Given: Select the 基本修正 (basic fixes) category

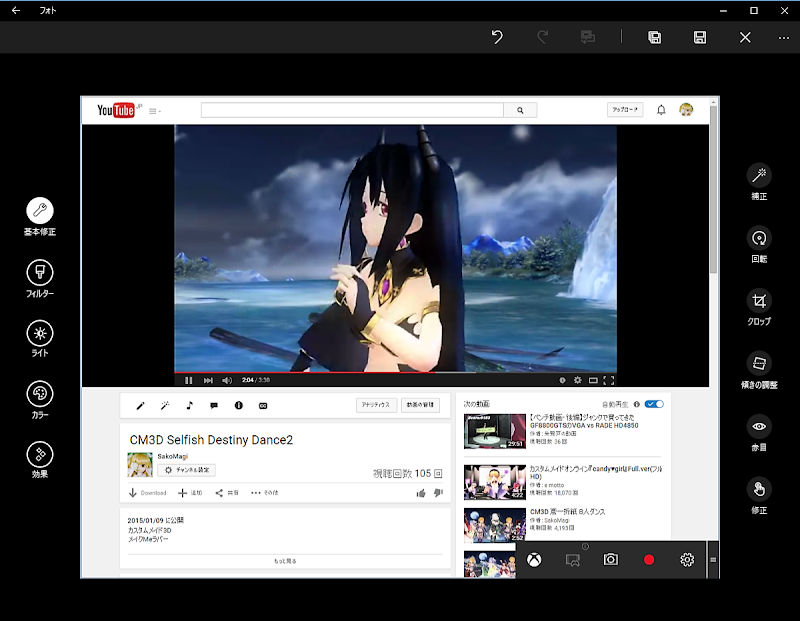Looking at the screenshot, I should pyautogui.click(x=40, y=211).
